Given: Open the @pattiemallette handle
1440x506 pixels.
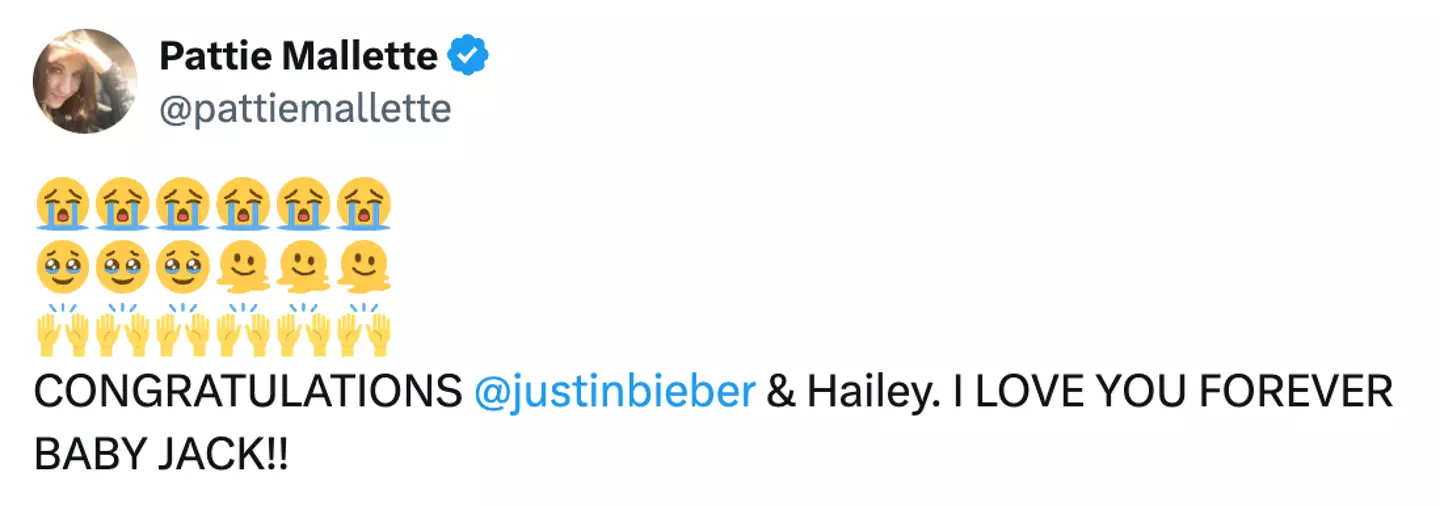Looking at the screenshot, I should click(x=305, y=108).
